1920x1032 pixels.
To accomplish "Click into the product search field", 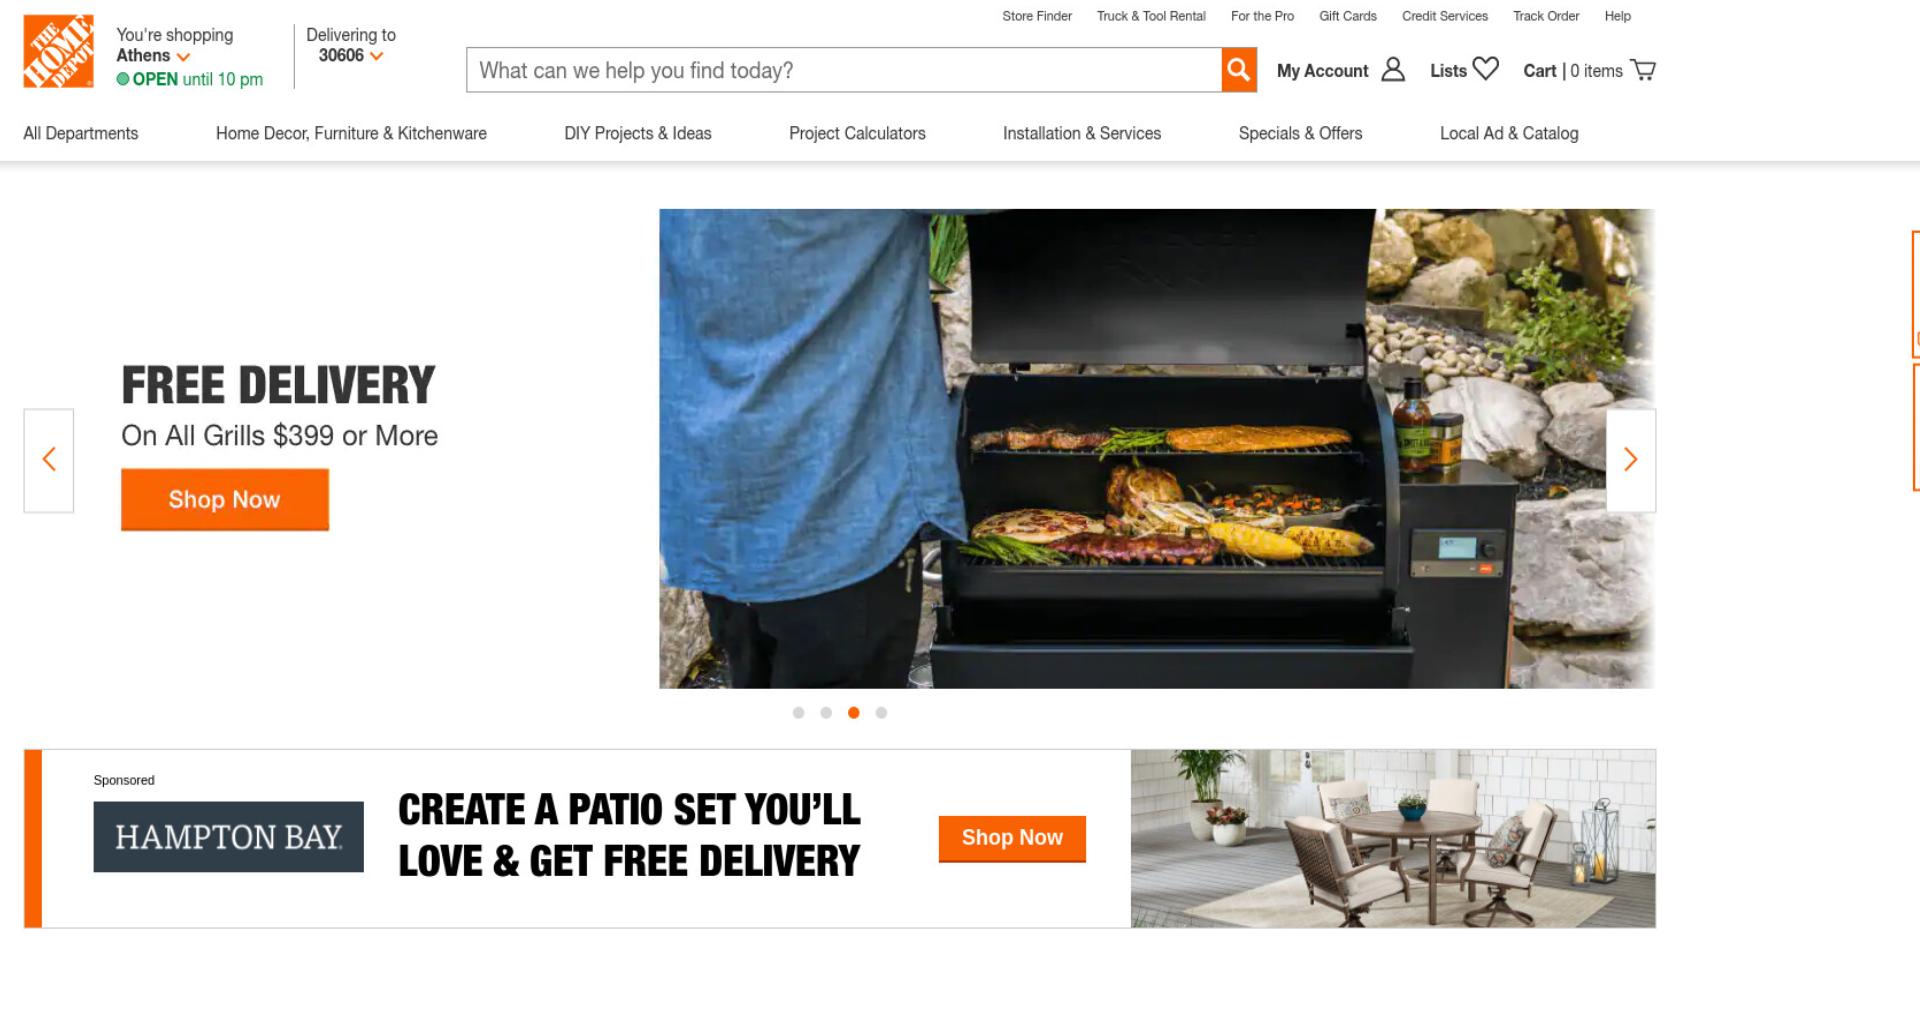I will pos(844,70).
